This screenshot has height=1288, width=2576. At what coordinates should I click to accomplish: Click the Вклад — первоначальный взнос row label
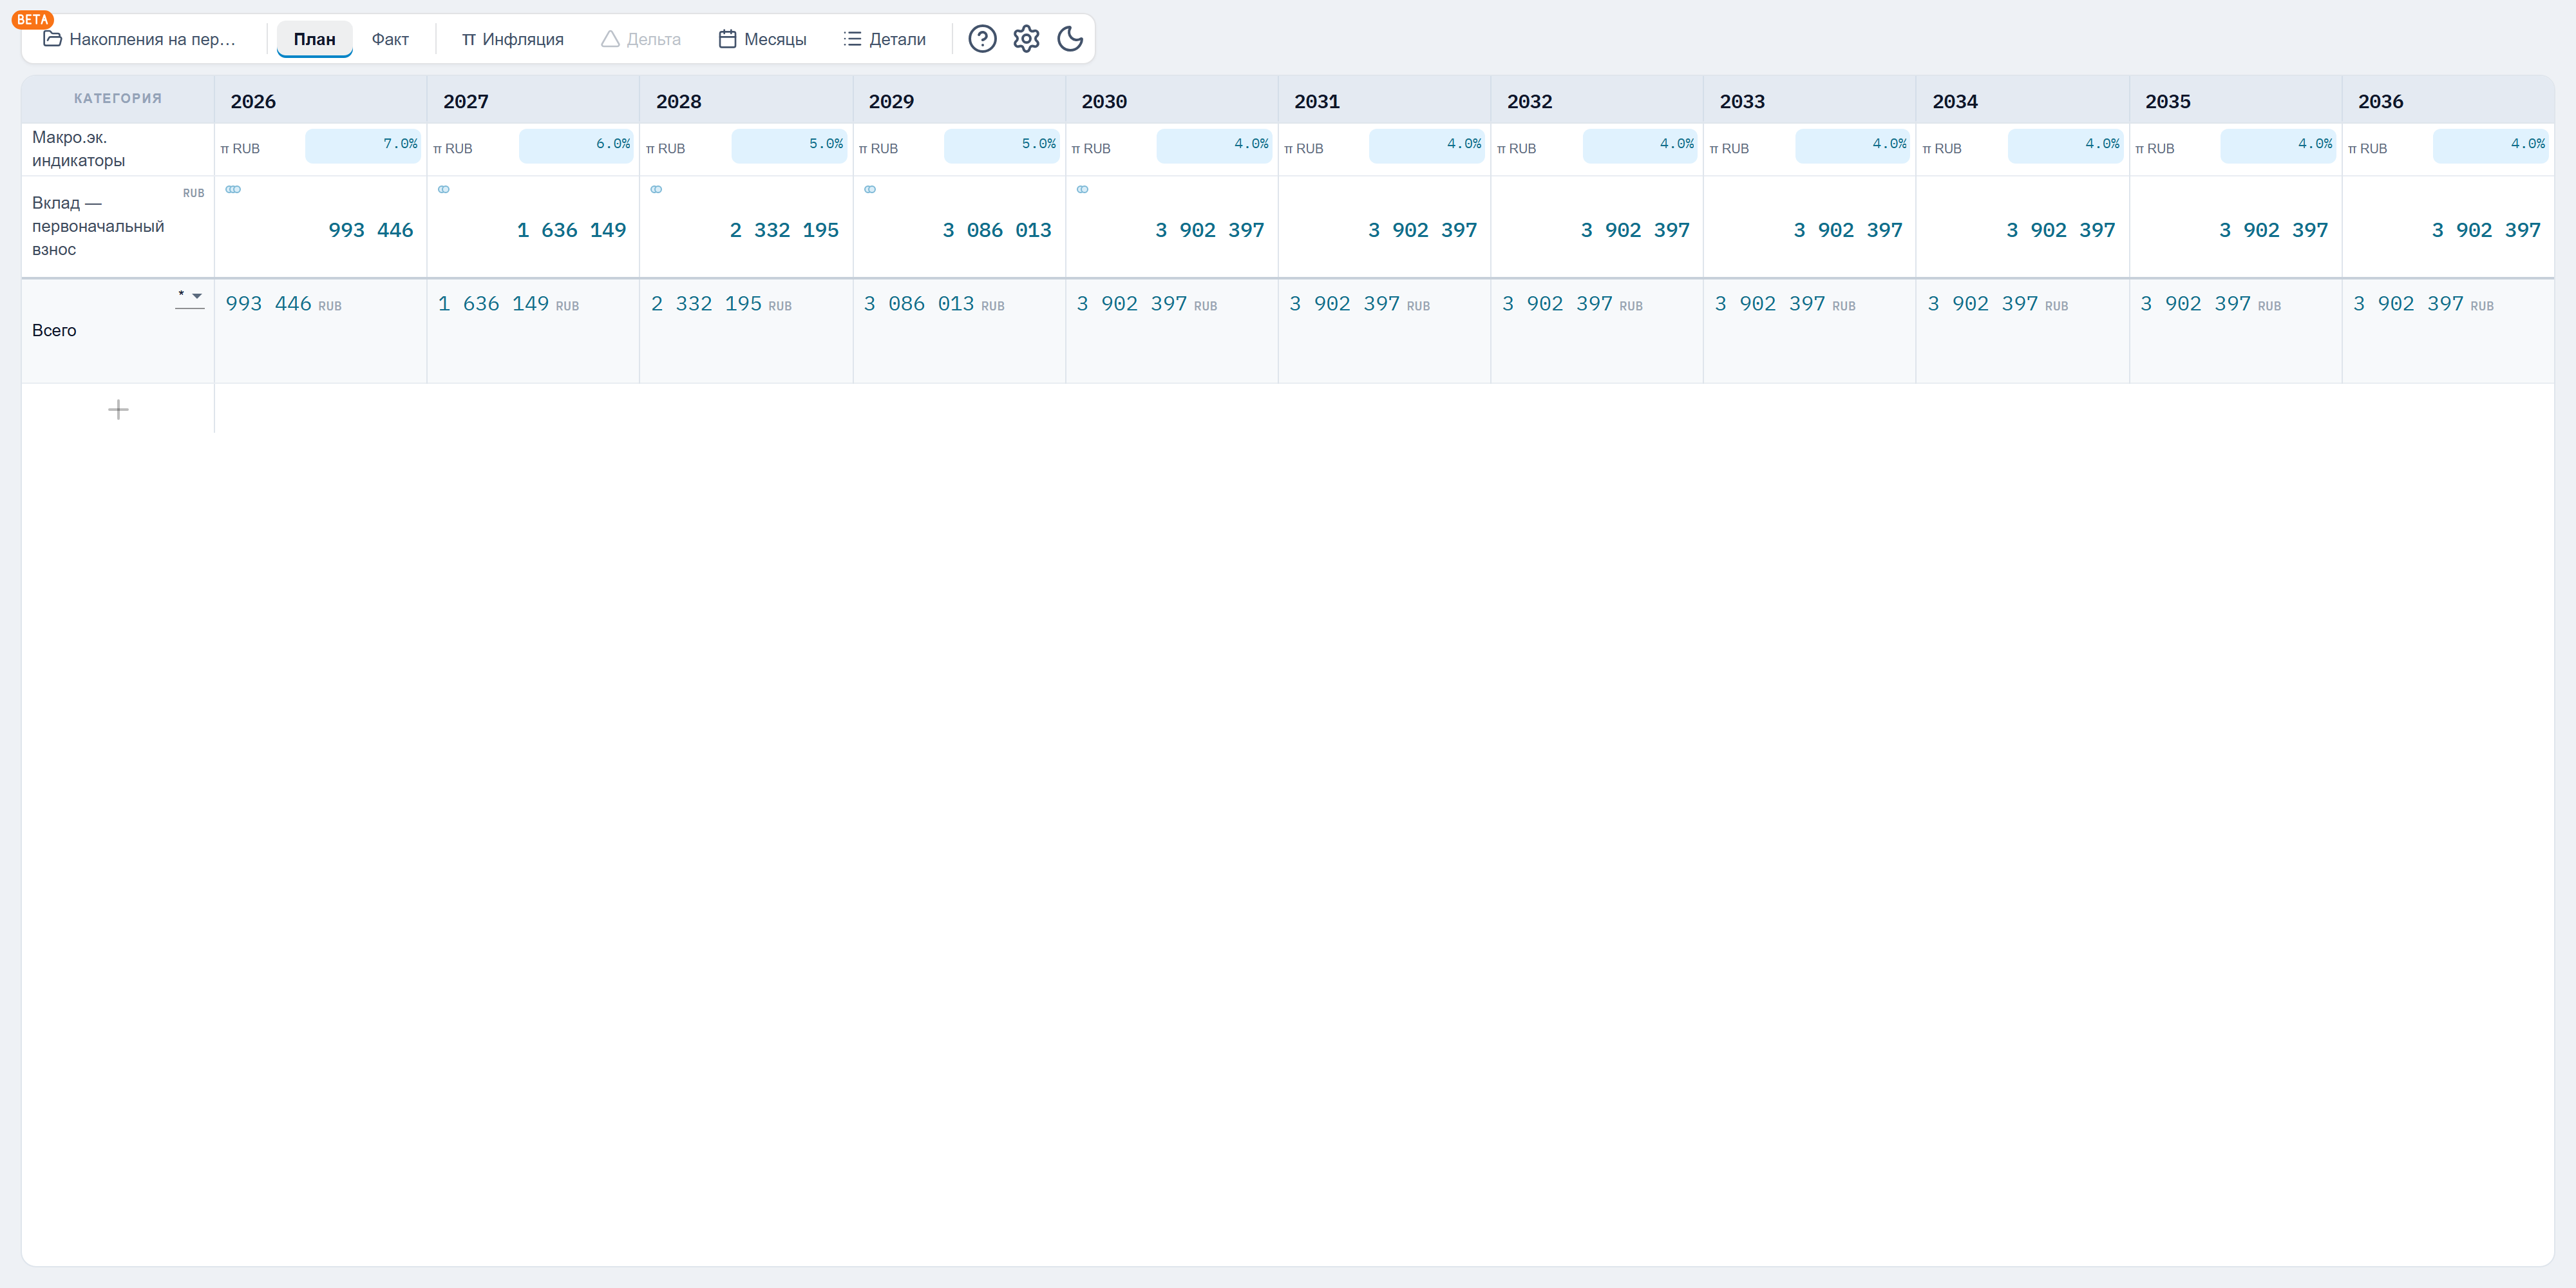98,226
